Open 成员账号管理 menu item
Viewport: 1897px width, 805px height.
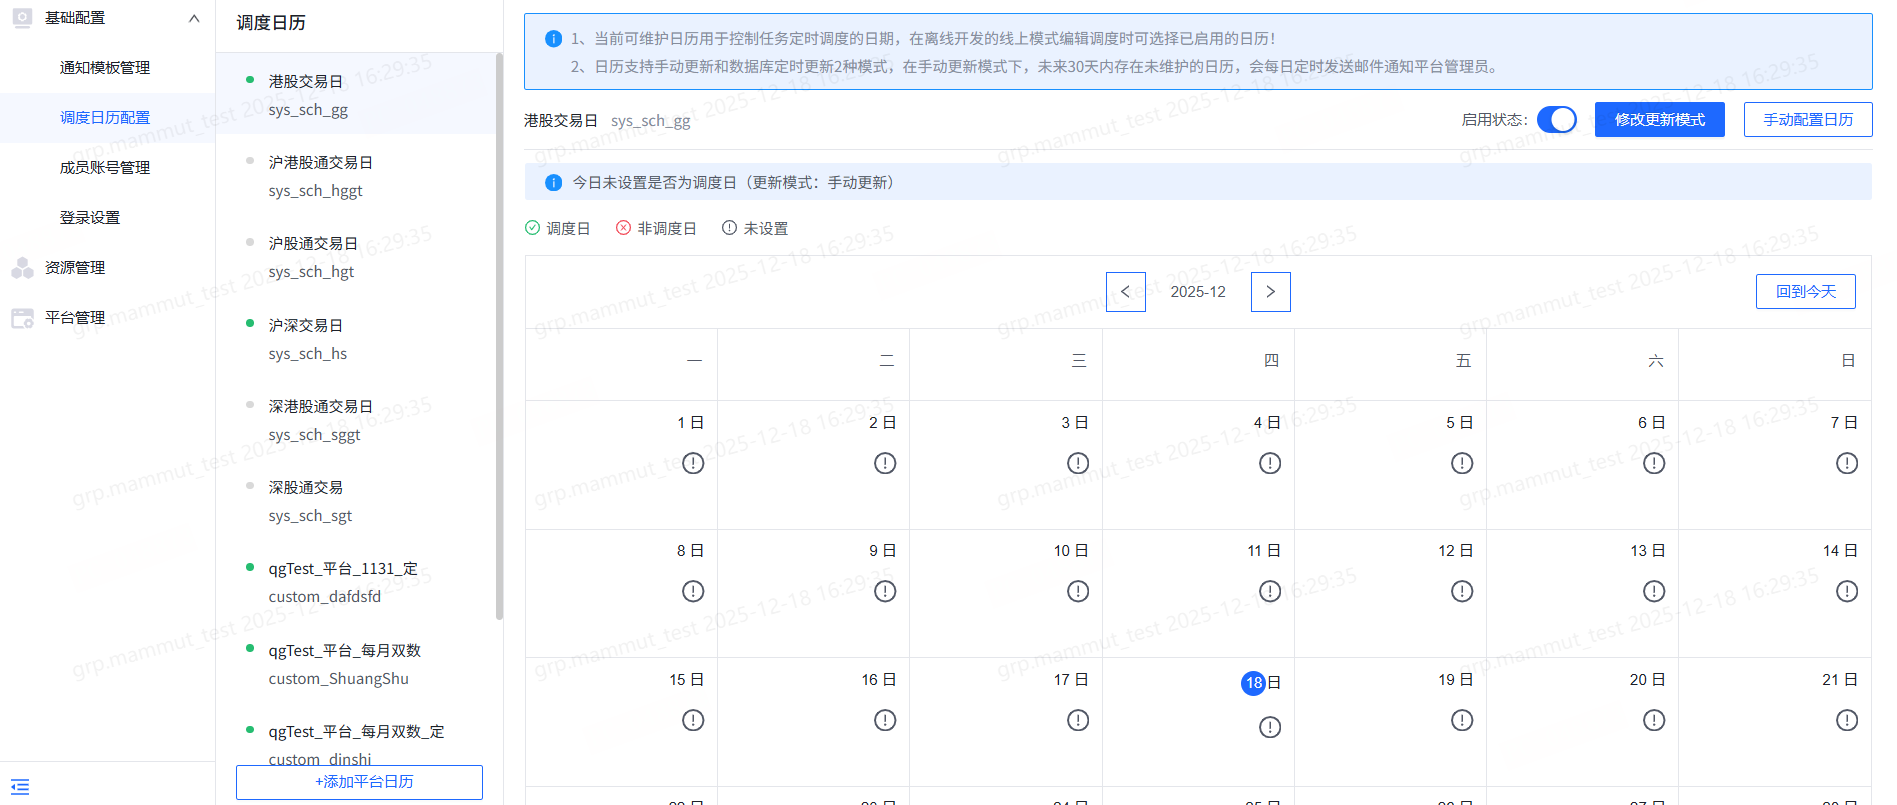(105, 168)
